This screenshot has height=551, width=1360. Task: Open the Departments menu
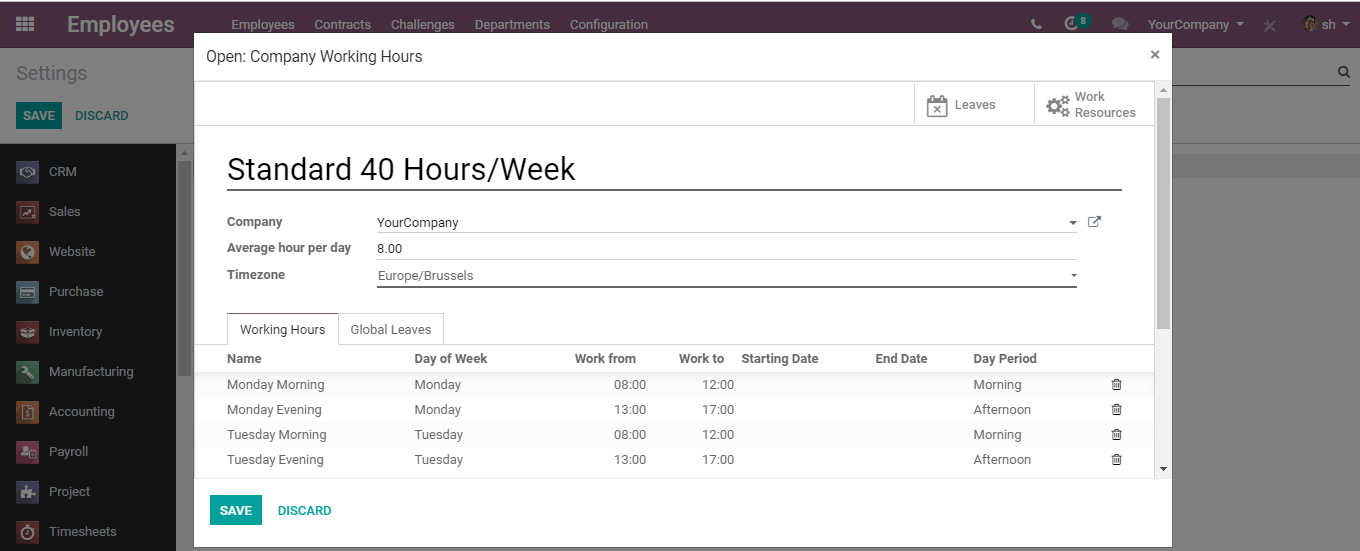[512, 24]
